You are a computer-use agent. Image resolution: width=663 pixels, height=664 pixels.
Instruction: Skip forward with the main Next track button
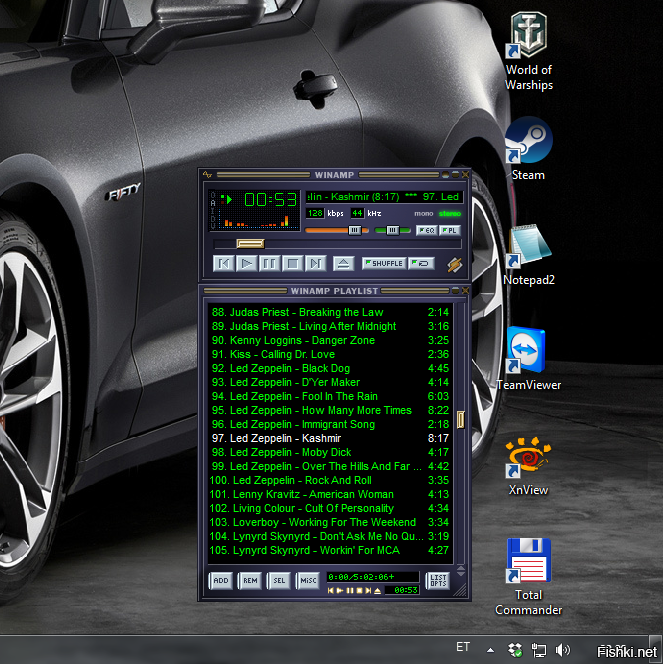[x=315, y=264]
